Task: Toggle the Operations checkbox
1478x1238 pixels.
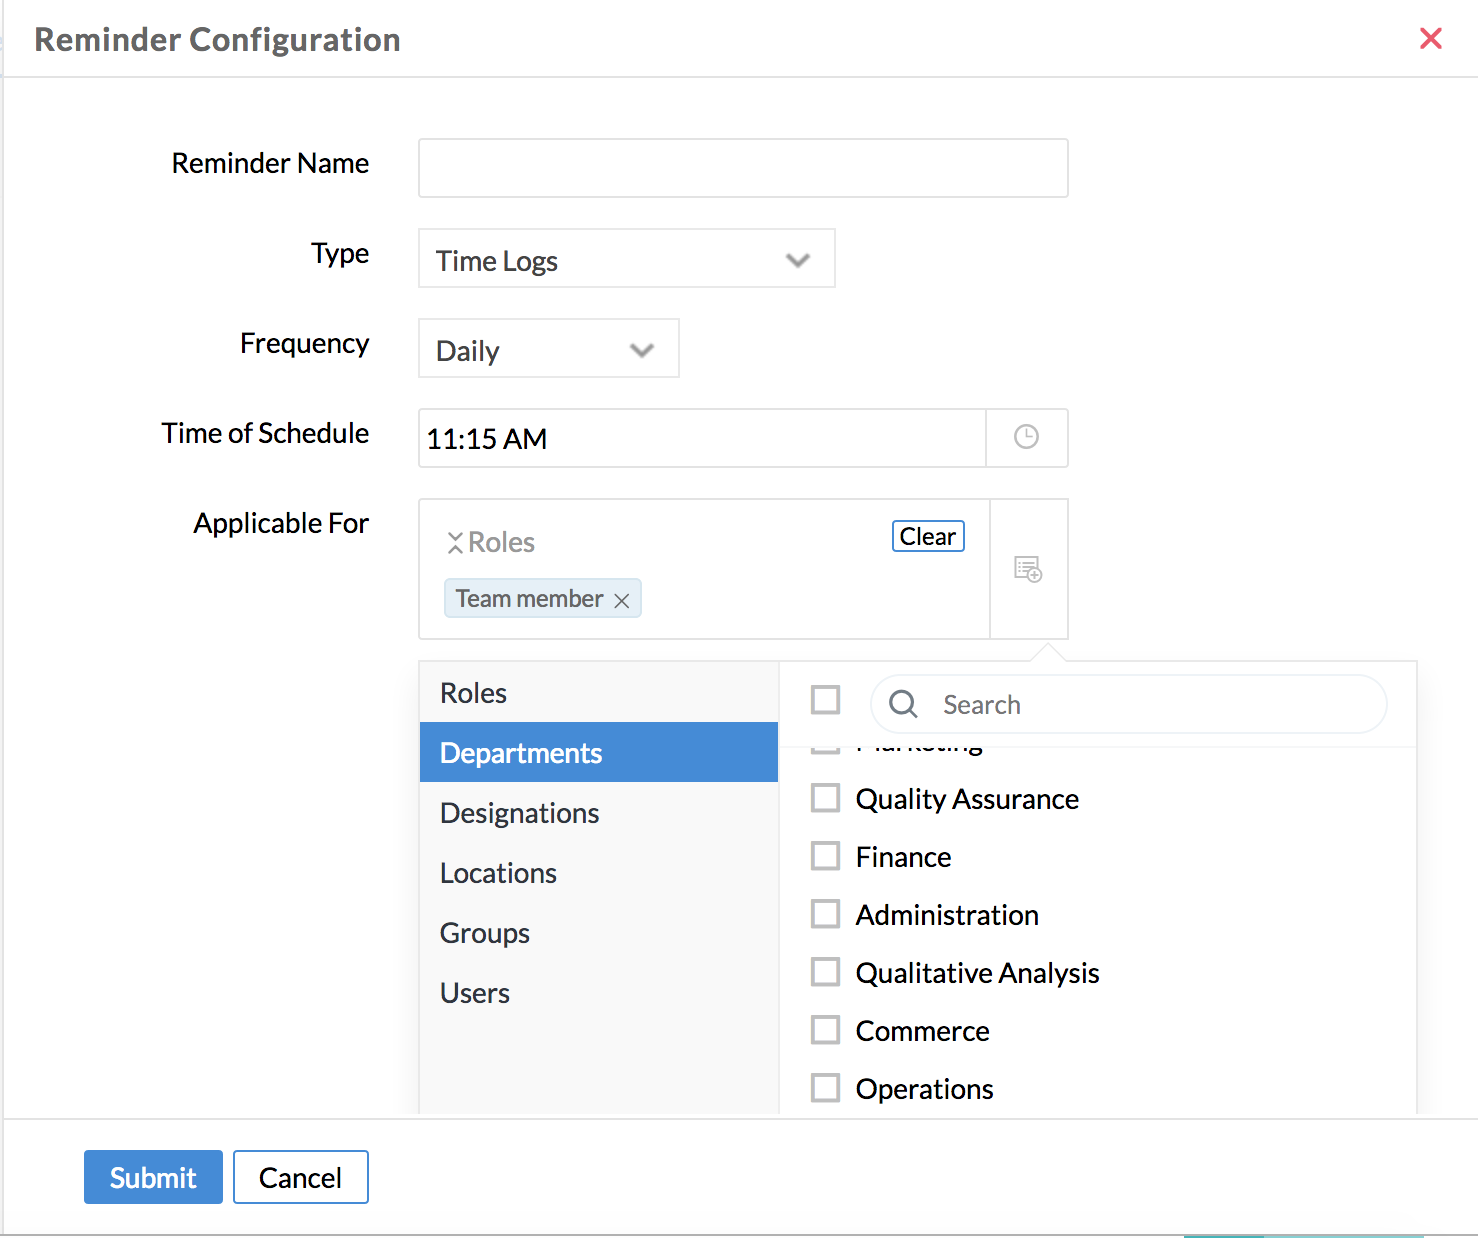Action: (x=825, y=1088)
